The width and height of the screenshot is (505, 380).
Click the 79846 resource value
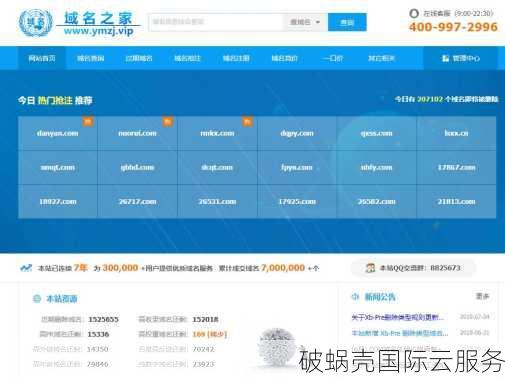pos(97,364)
